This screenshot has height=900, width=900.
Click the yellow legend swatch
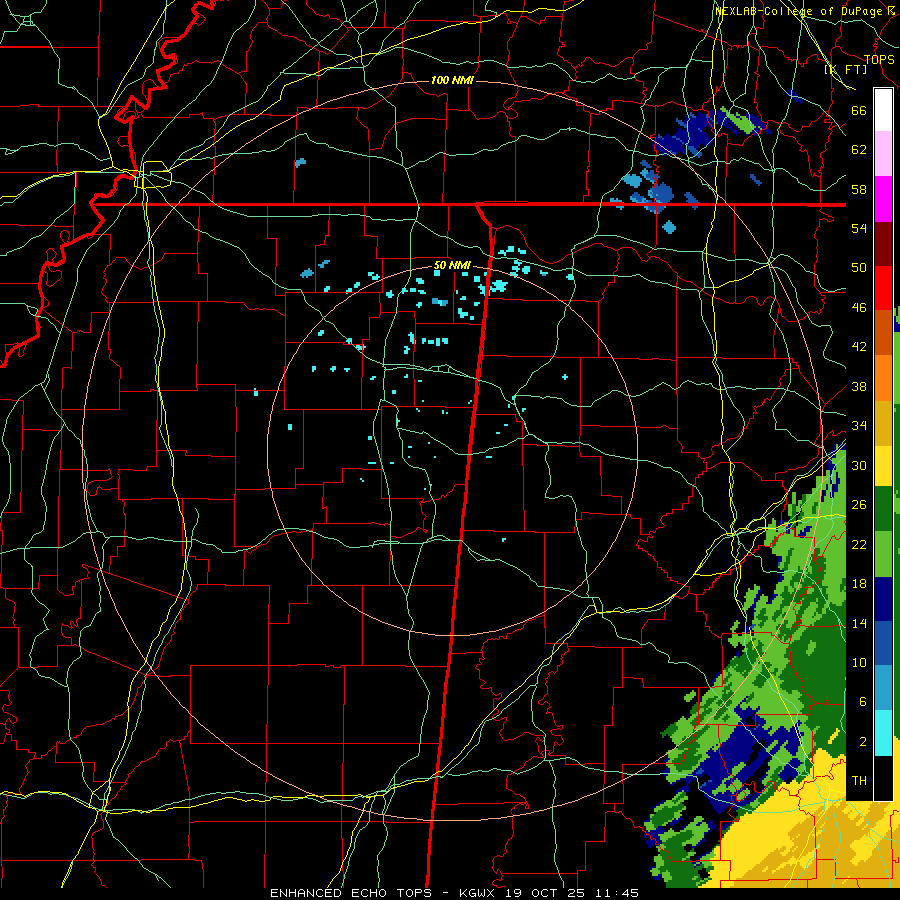883,465
